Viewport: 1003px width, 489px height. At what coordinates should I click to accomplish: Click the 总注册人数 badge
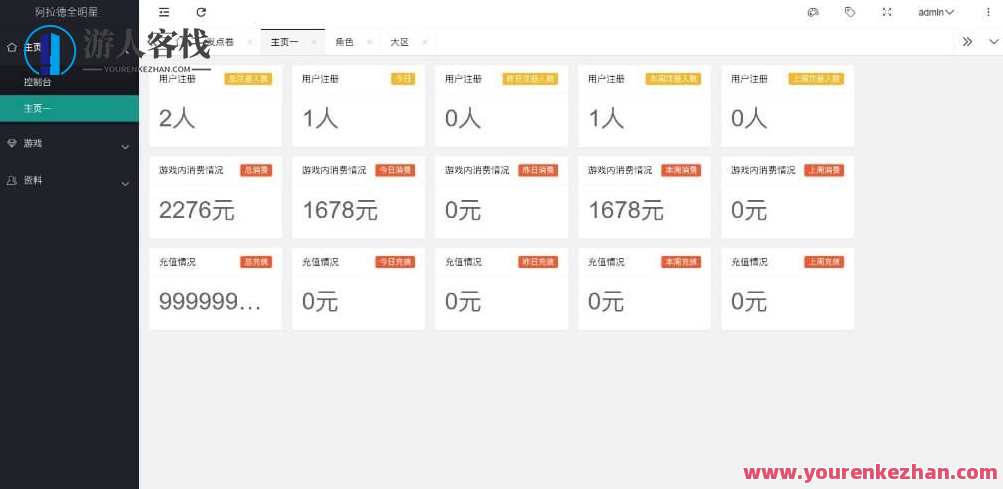(x=248, y=79)
